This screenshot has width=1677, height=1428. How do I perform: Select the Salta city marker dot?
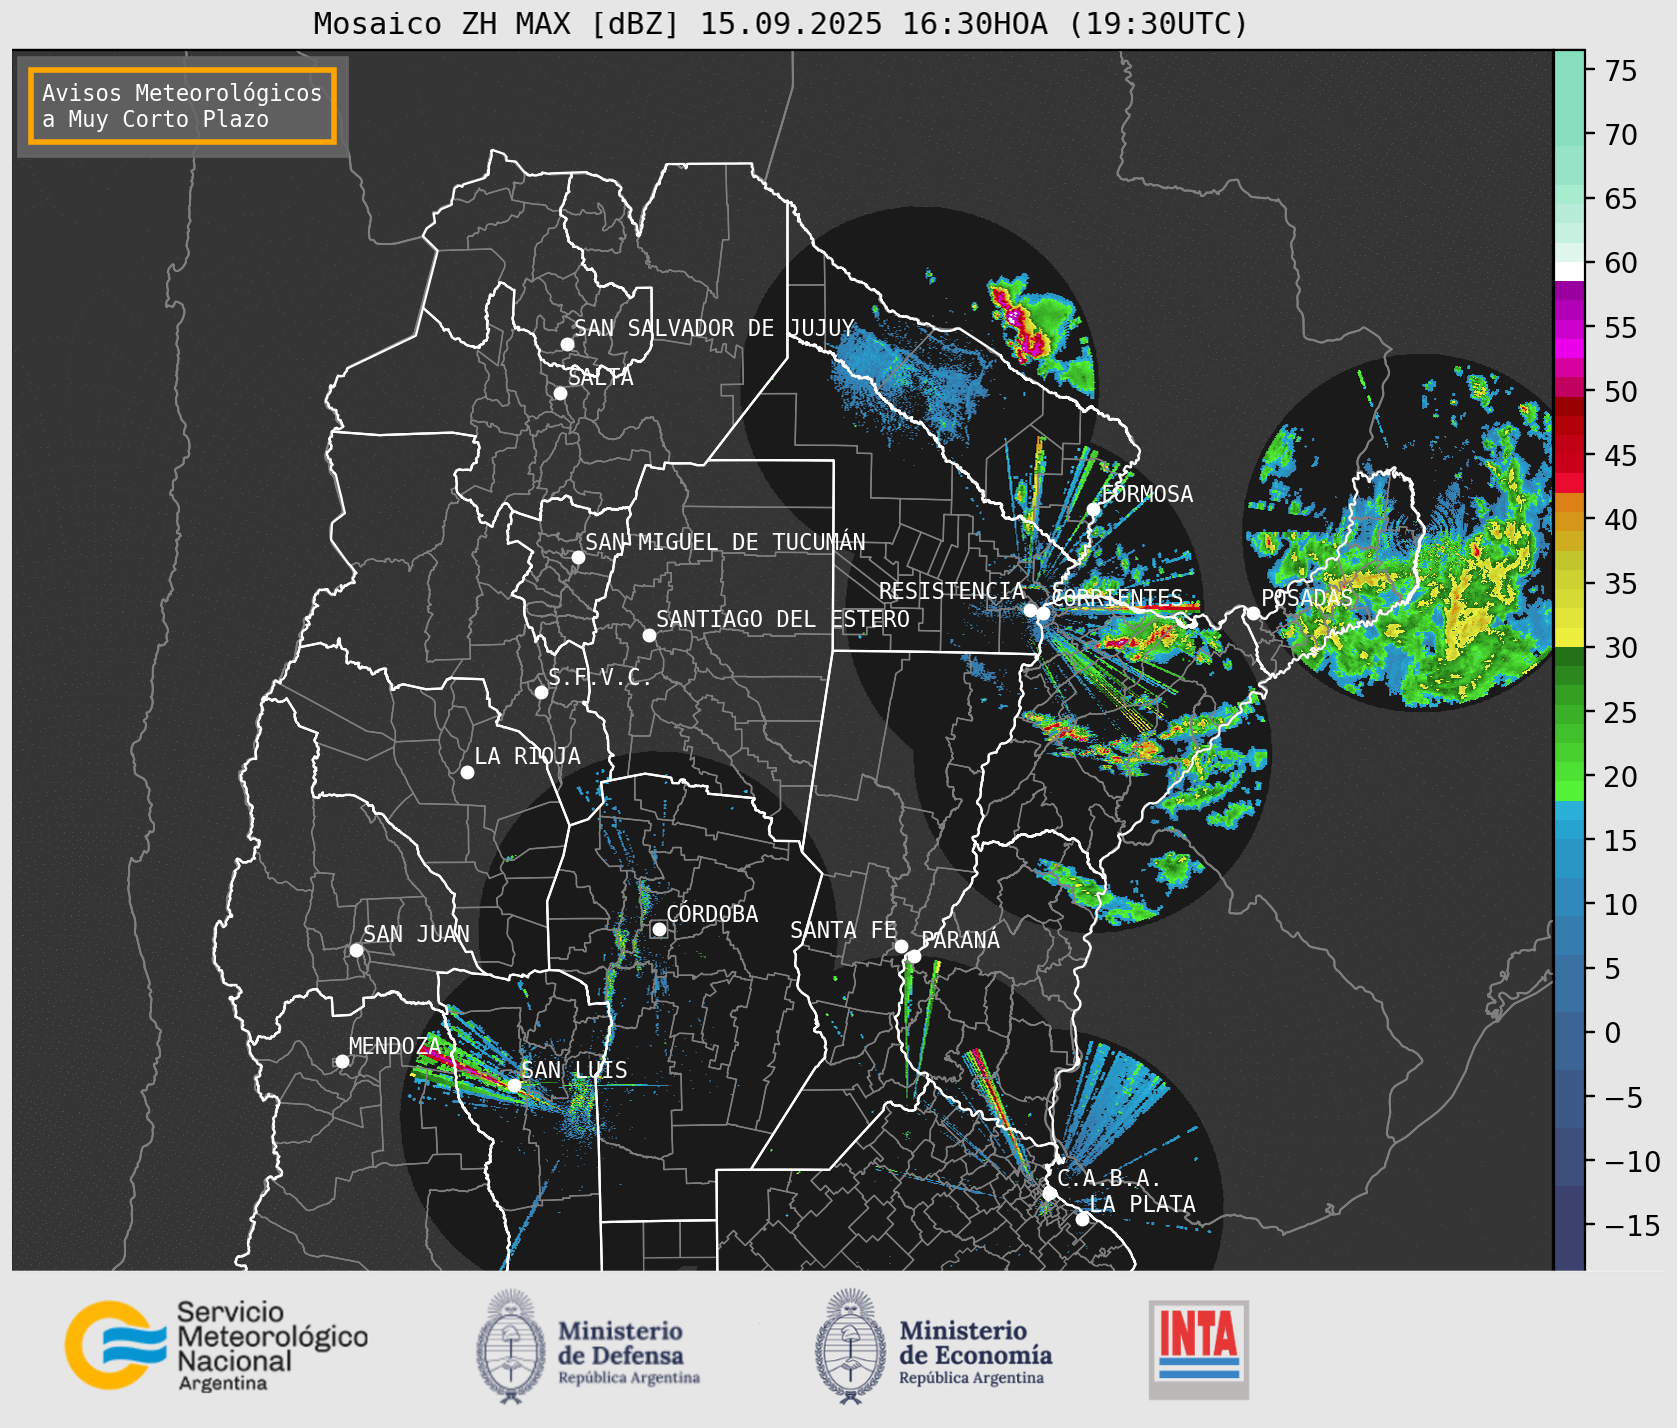pyautogui.click(x=561, y=393)
